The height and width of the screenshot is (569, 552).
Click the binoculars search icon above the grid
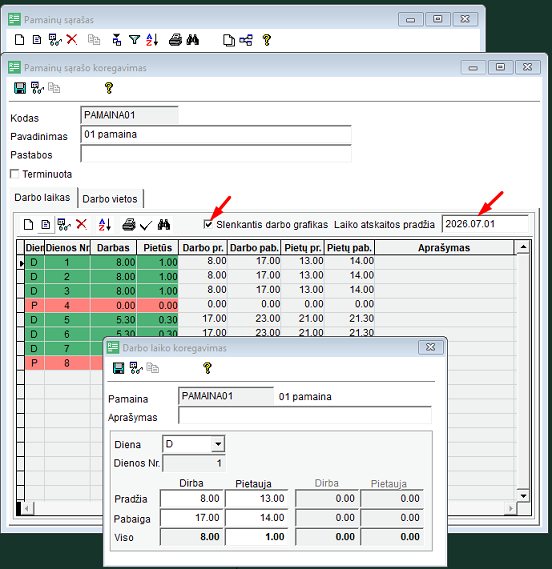click(164, 225)
